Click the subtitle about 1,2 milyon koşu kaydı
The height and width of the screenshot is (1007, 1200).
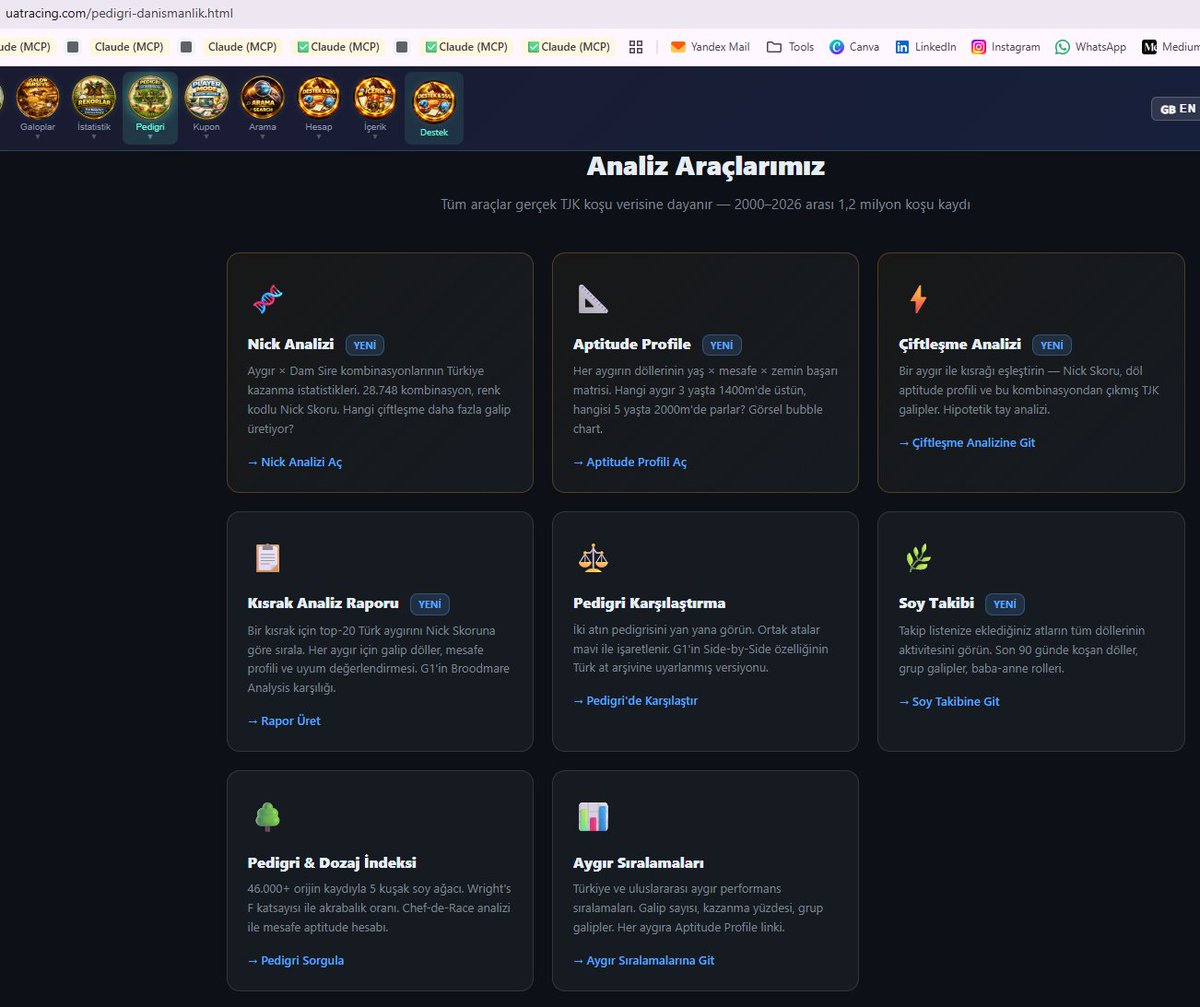pyautogui.click(x=705, y=205)
